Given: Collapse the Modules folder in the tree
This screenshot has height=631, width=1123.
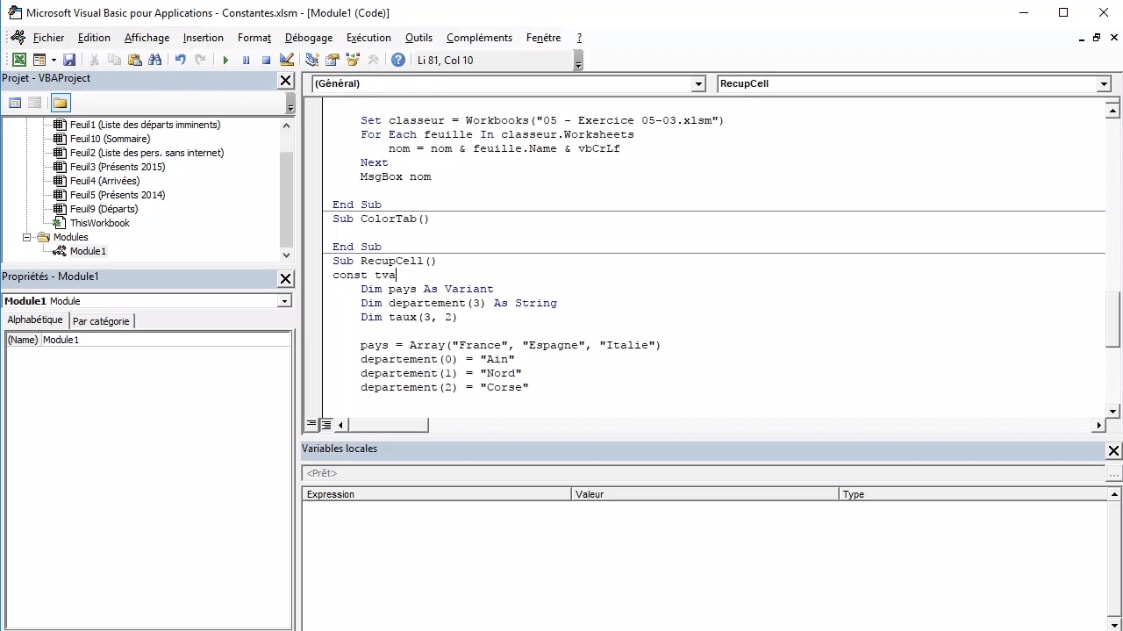Looking at the screenshot, I should pos(28,237).
